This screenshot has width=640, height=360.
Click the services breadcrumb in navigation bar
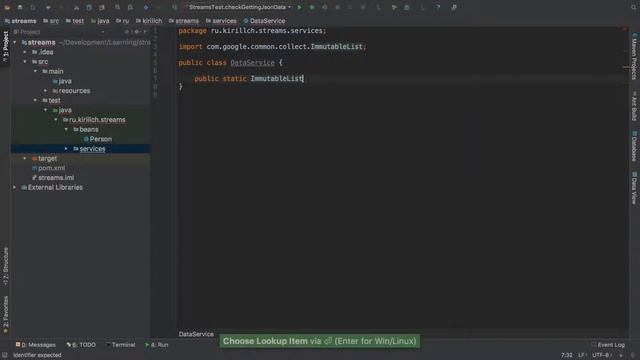[221, 21]
